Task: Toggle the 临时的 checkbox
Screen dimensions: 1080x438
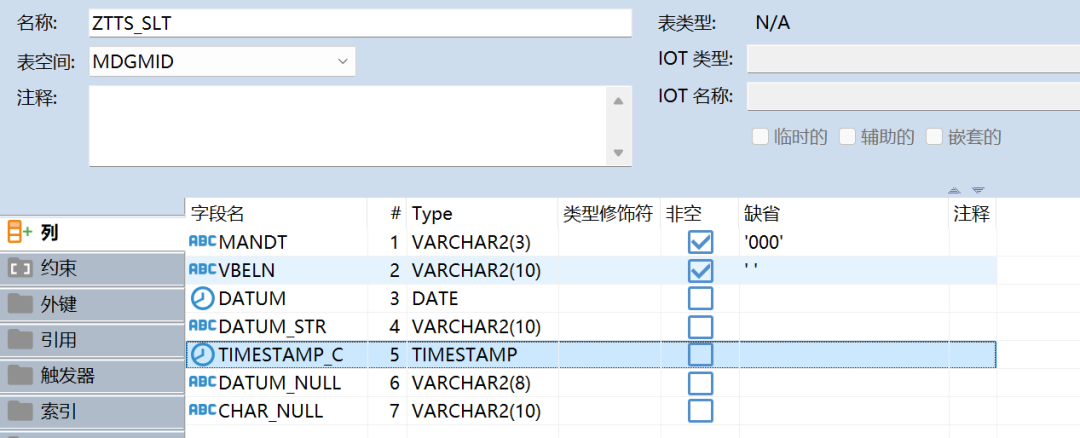Action: point(760,136)
